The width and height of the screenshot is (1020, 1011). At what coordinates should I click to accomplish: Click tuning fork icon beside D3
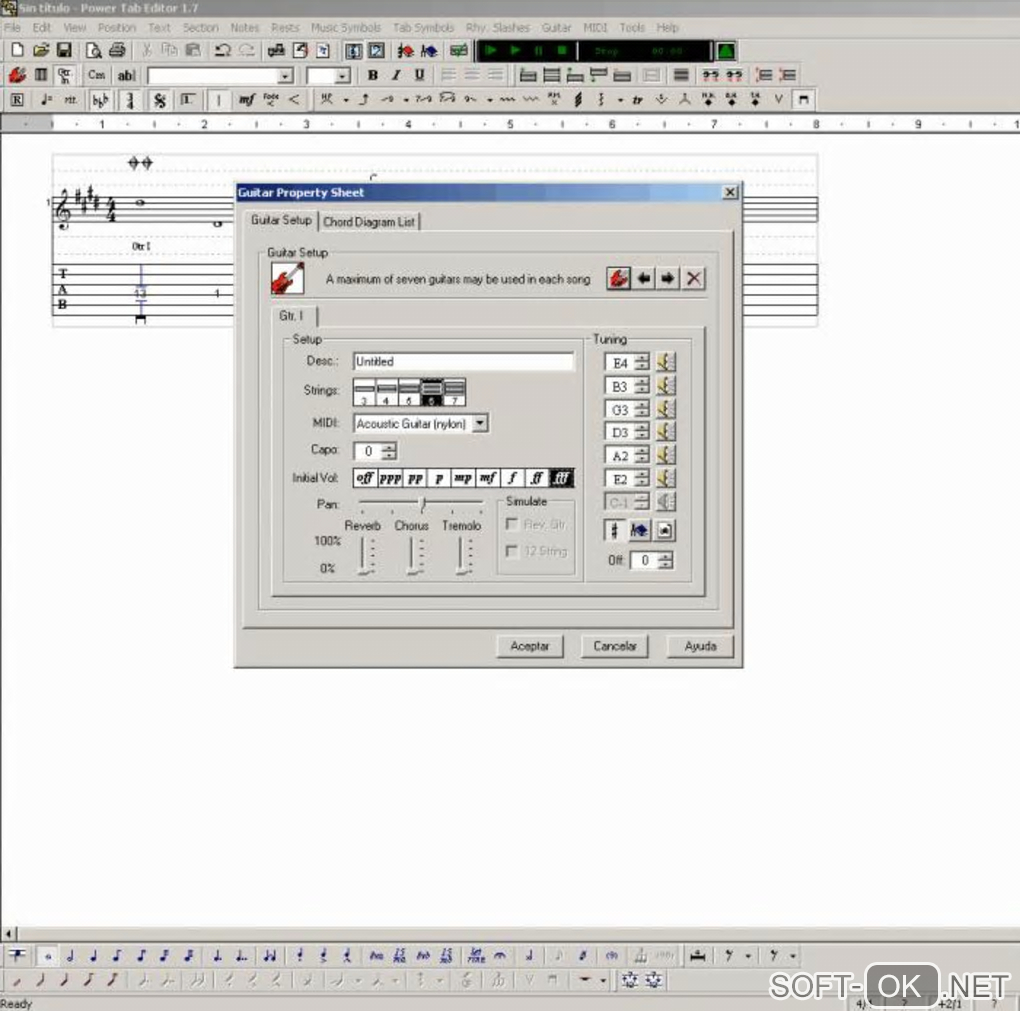tap(665, 432)
